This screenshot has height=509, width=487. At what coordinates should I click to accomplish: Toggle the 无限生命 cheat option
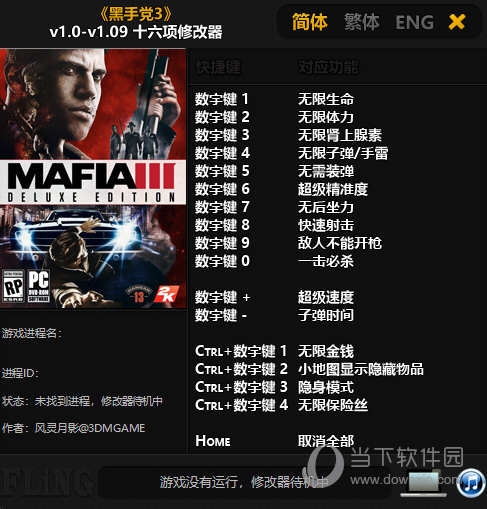[326, 99]
